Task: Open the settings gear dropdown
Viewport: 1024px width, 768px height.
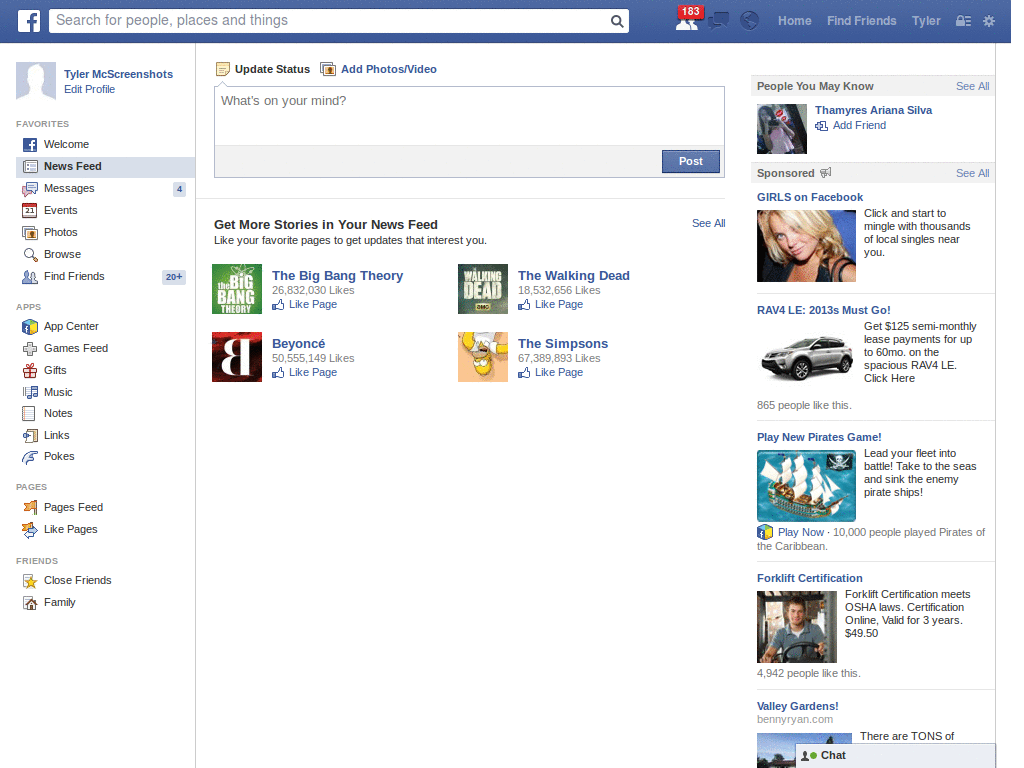Action: point(989,21)
